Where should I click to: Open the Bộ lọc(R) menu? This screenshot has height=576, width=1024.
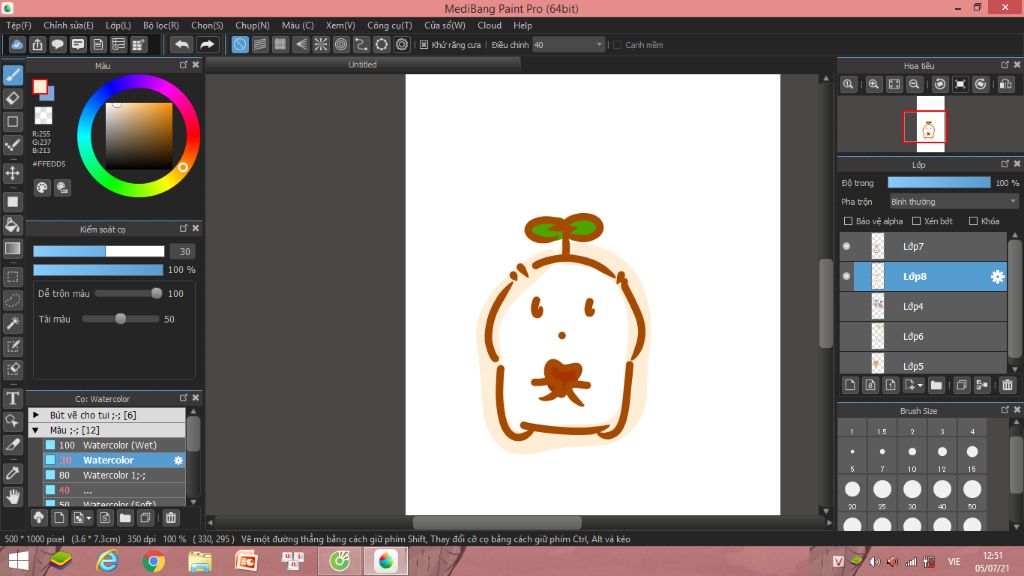coord(161,25)
